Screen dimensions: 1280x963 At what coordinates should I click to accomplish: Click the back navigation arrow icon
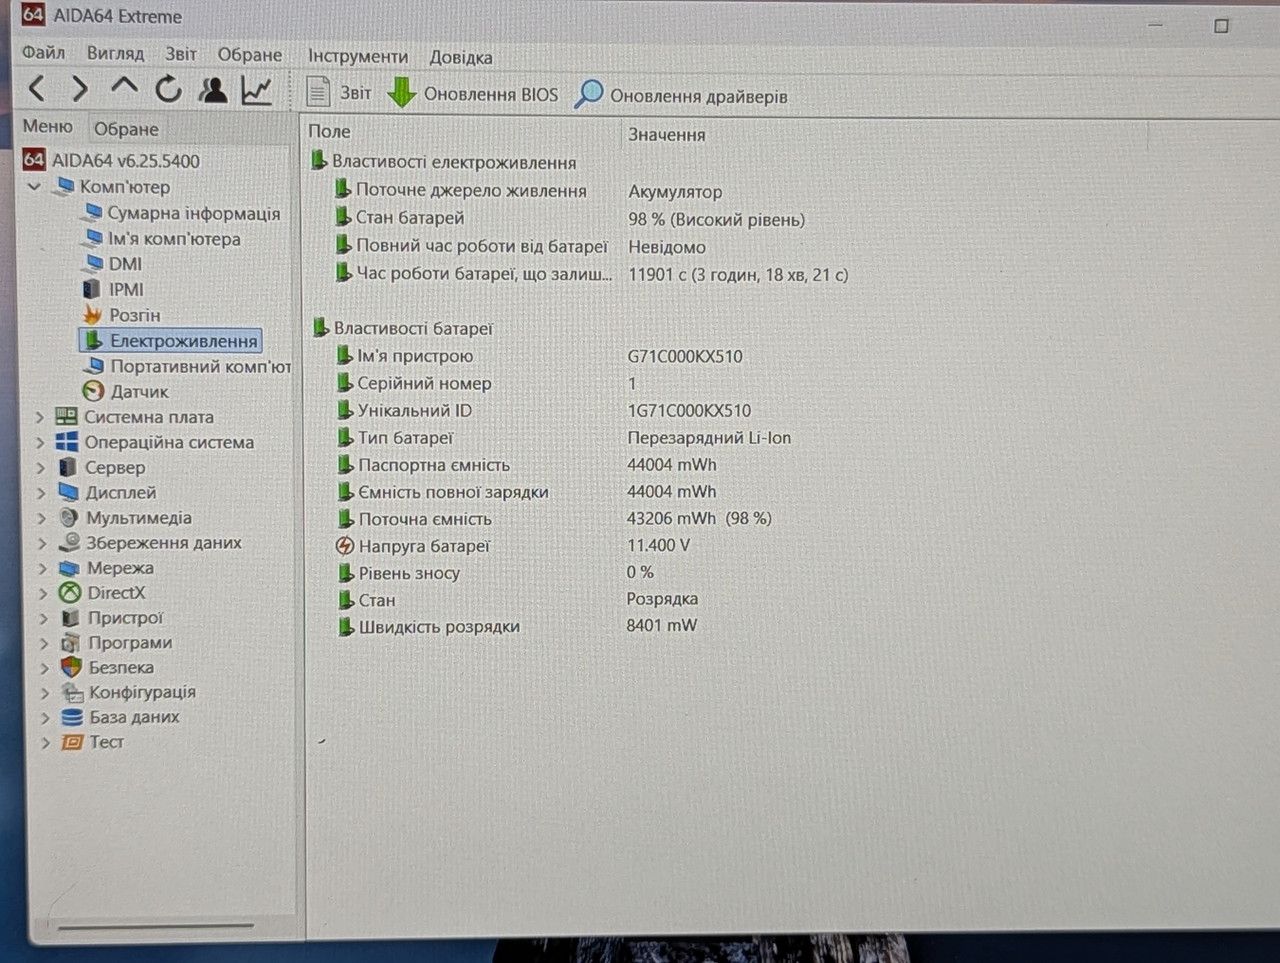37,89
